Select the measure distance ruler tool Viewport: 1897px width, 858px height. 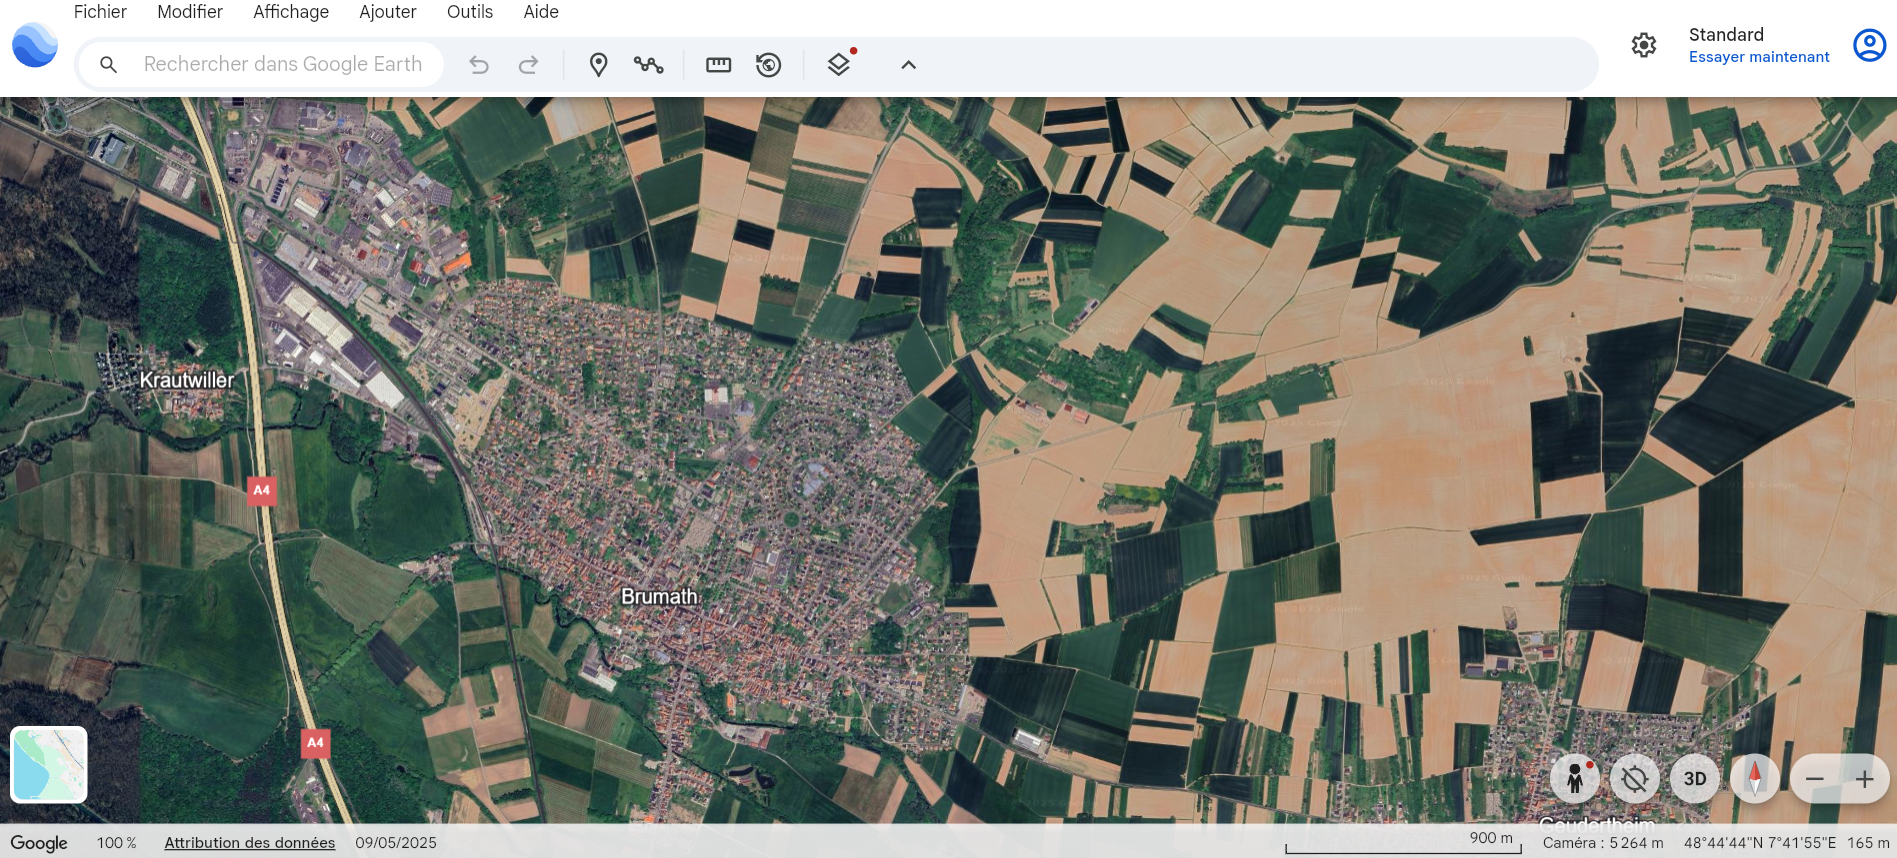coord(718,65)
